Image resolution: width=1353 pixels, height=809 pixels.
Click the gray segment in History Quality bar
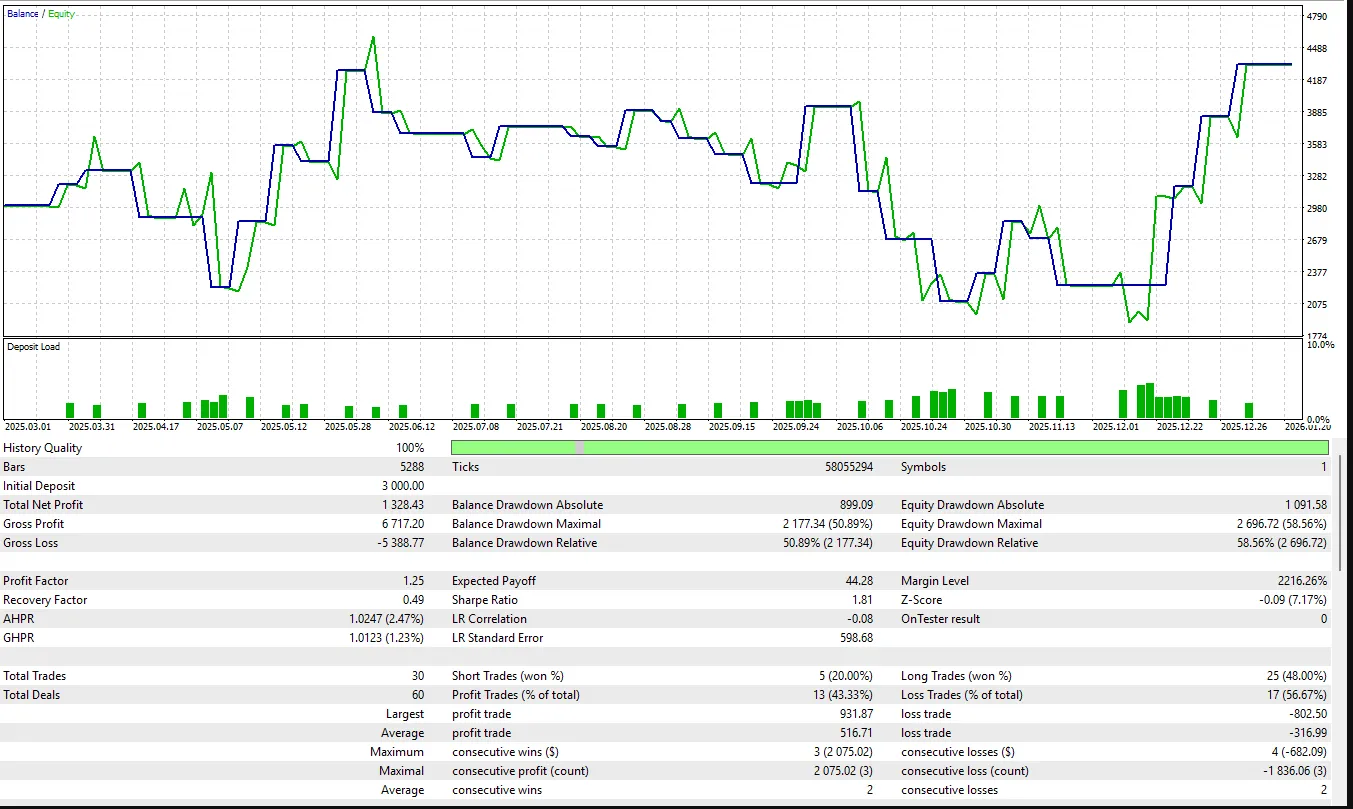coord(578,448)
